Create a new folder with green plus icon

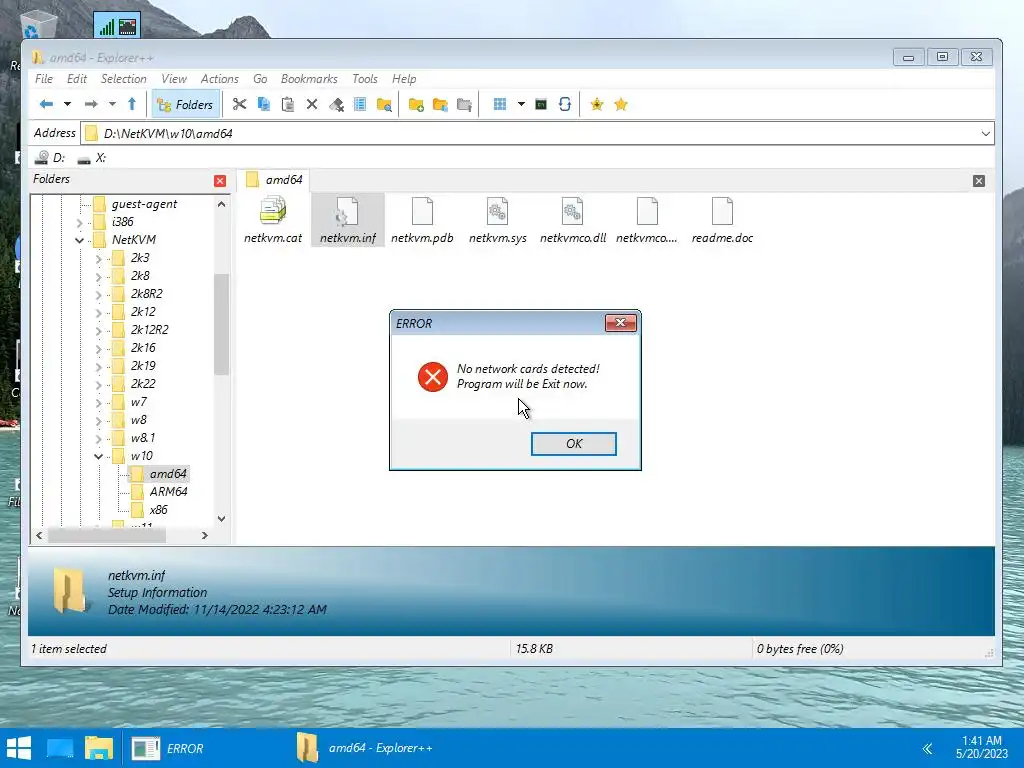(x=416, y=104)
